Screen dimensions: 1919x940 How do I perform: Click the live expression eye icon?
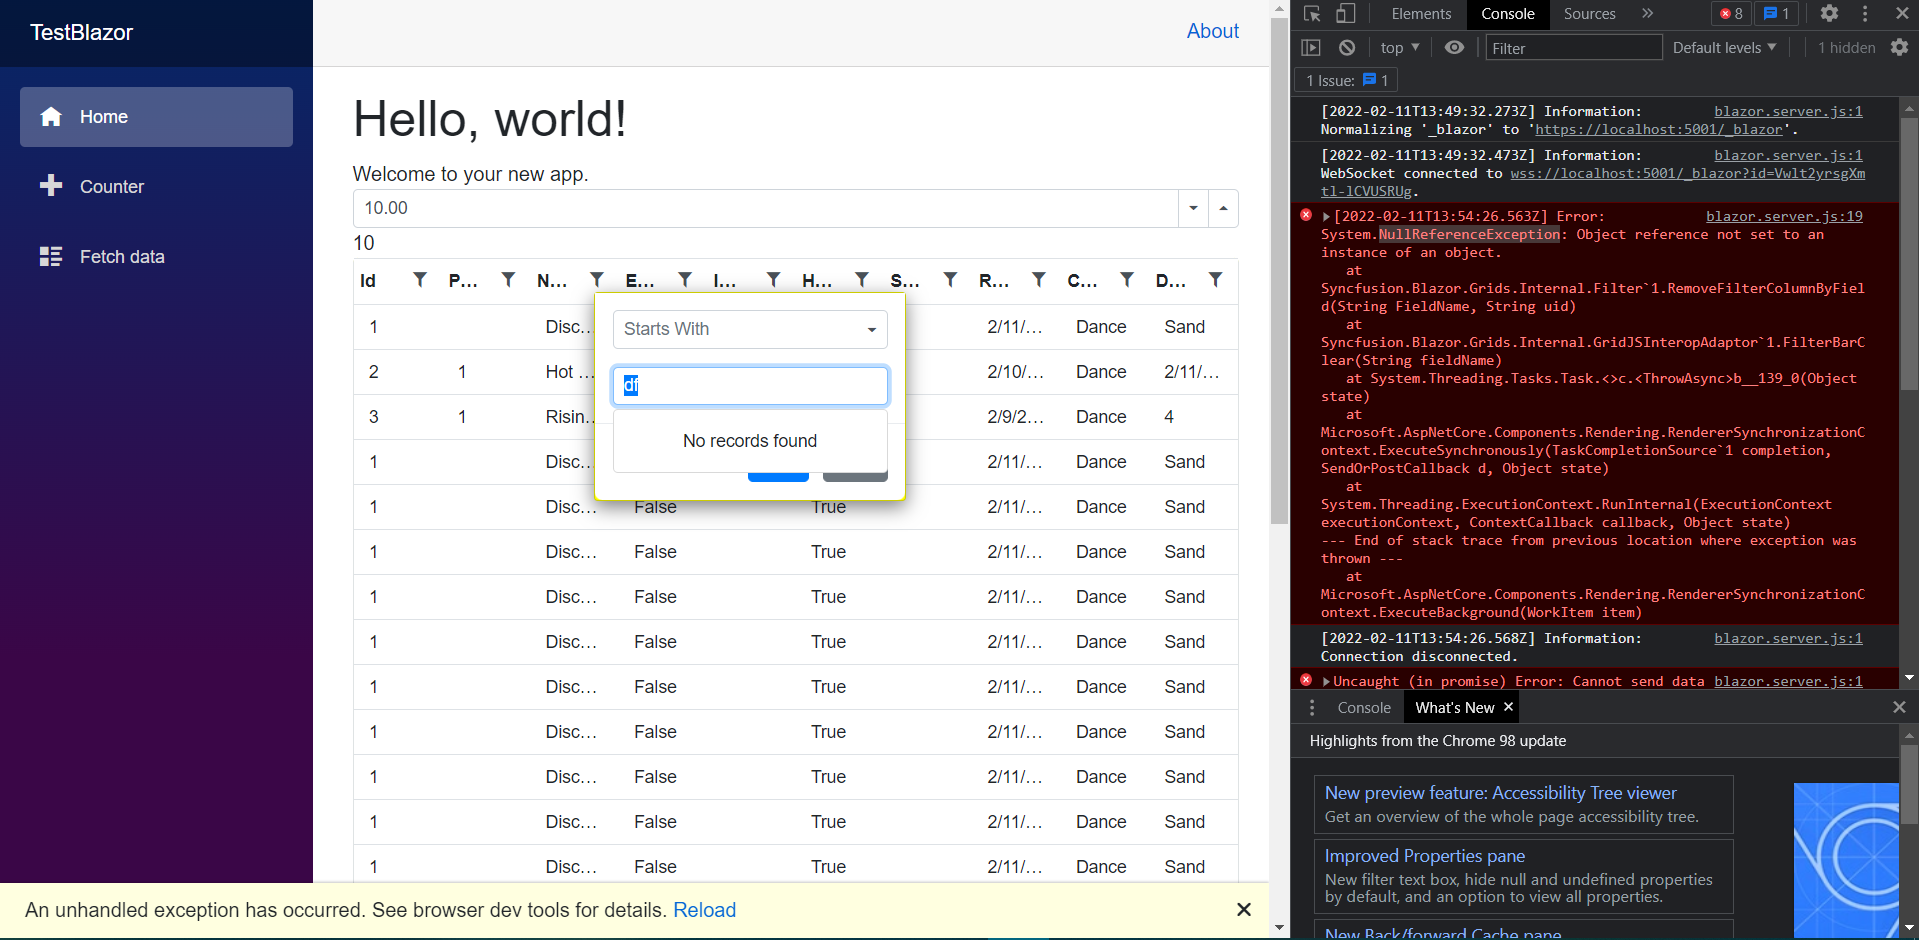tap(1454, 48)
